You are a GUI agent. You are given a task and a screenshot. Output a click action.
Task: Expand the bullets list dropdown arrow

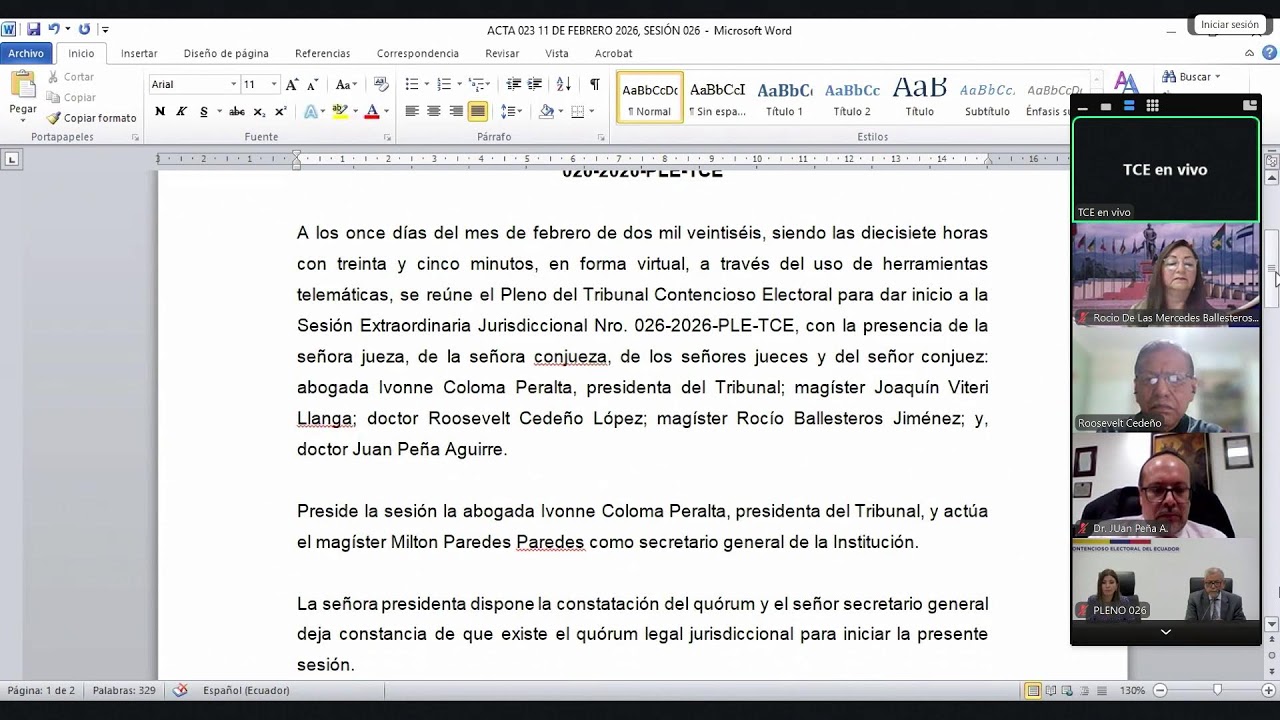point(426,85)
